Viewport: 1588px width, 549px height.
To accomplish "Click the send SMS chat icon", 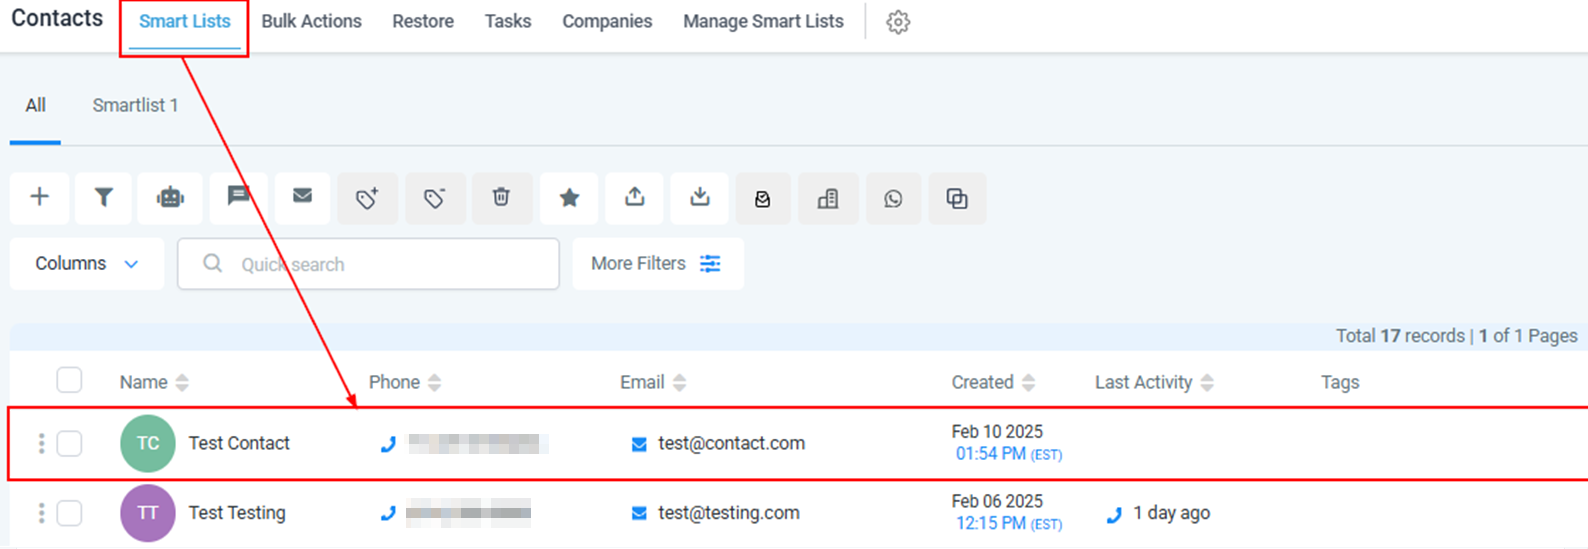I will coord(238,196).
